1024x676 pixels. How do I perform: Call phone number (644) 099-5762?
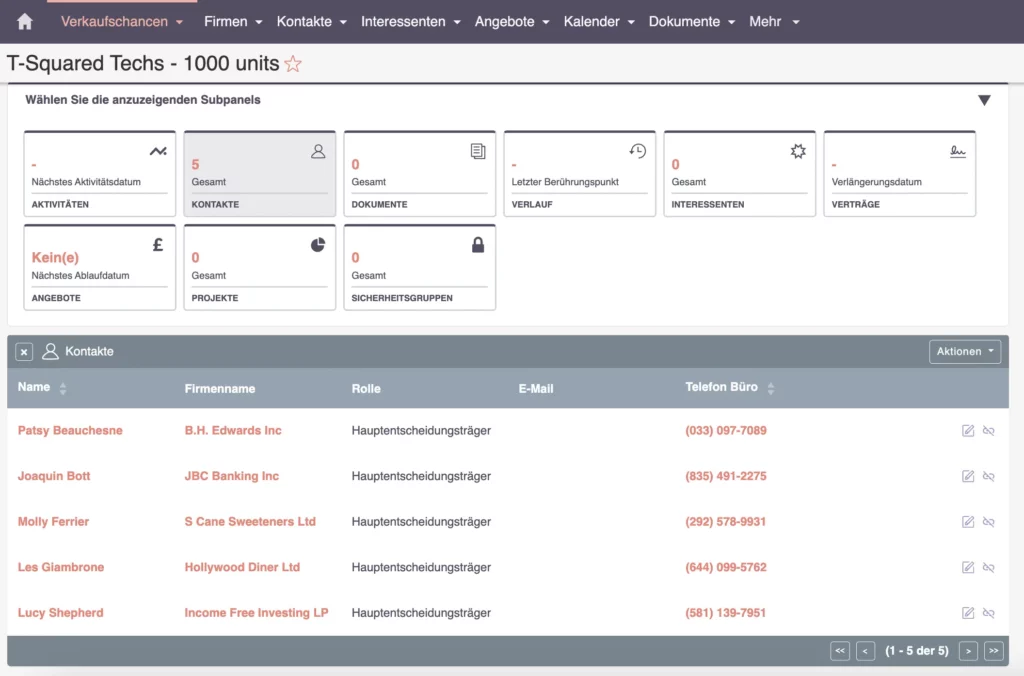726,568
